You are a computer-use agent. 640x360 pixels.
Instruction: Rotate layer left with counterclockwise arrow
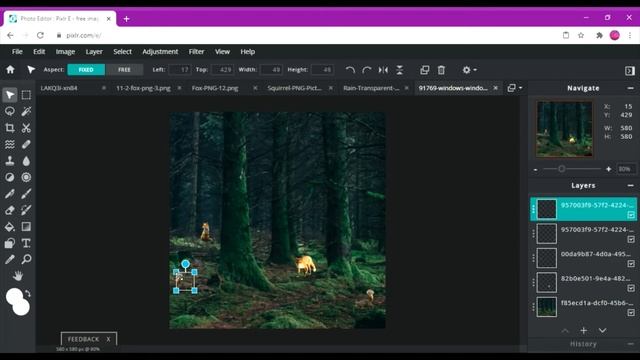click(x=350, y=70)
